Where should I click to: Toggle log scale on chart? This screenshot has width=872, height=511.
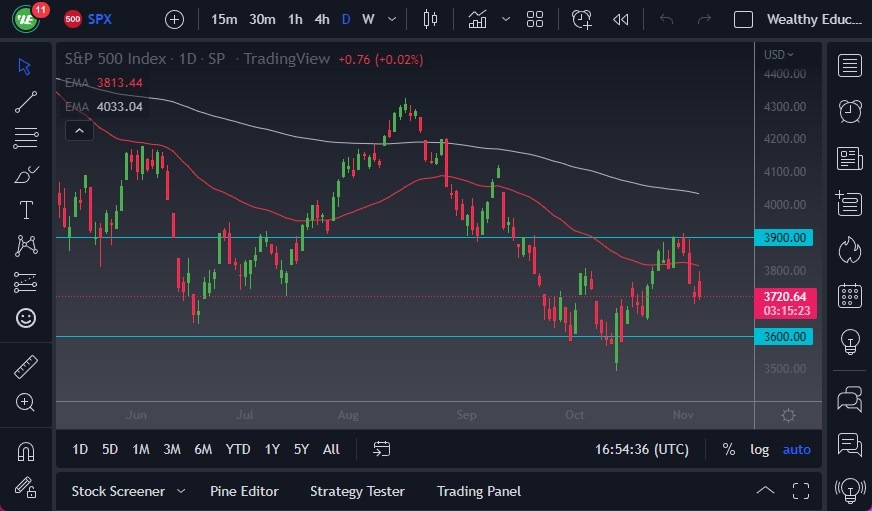coord(760,449)
